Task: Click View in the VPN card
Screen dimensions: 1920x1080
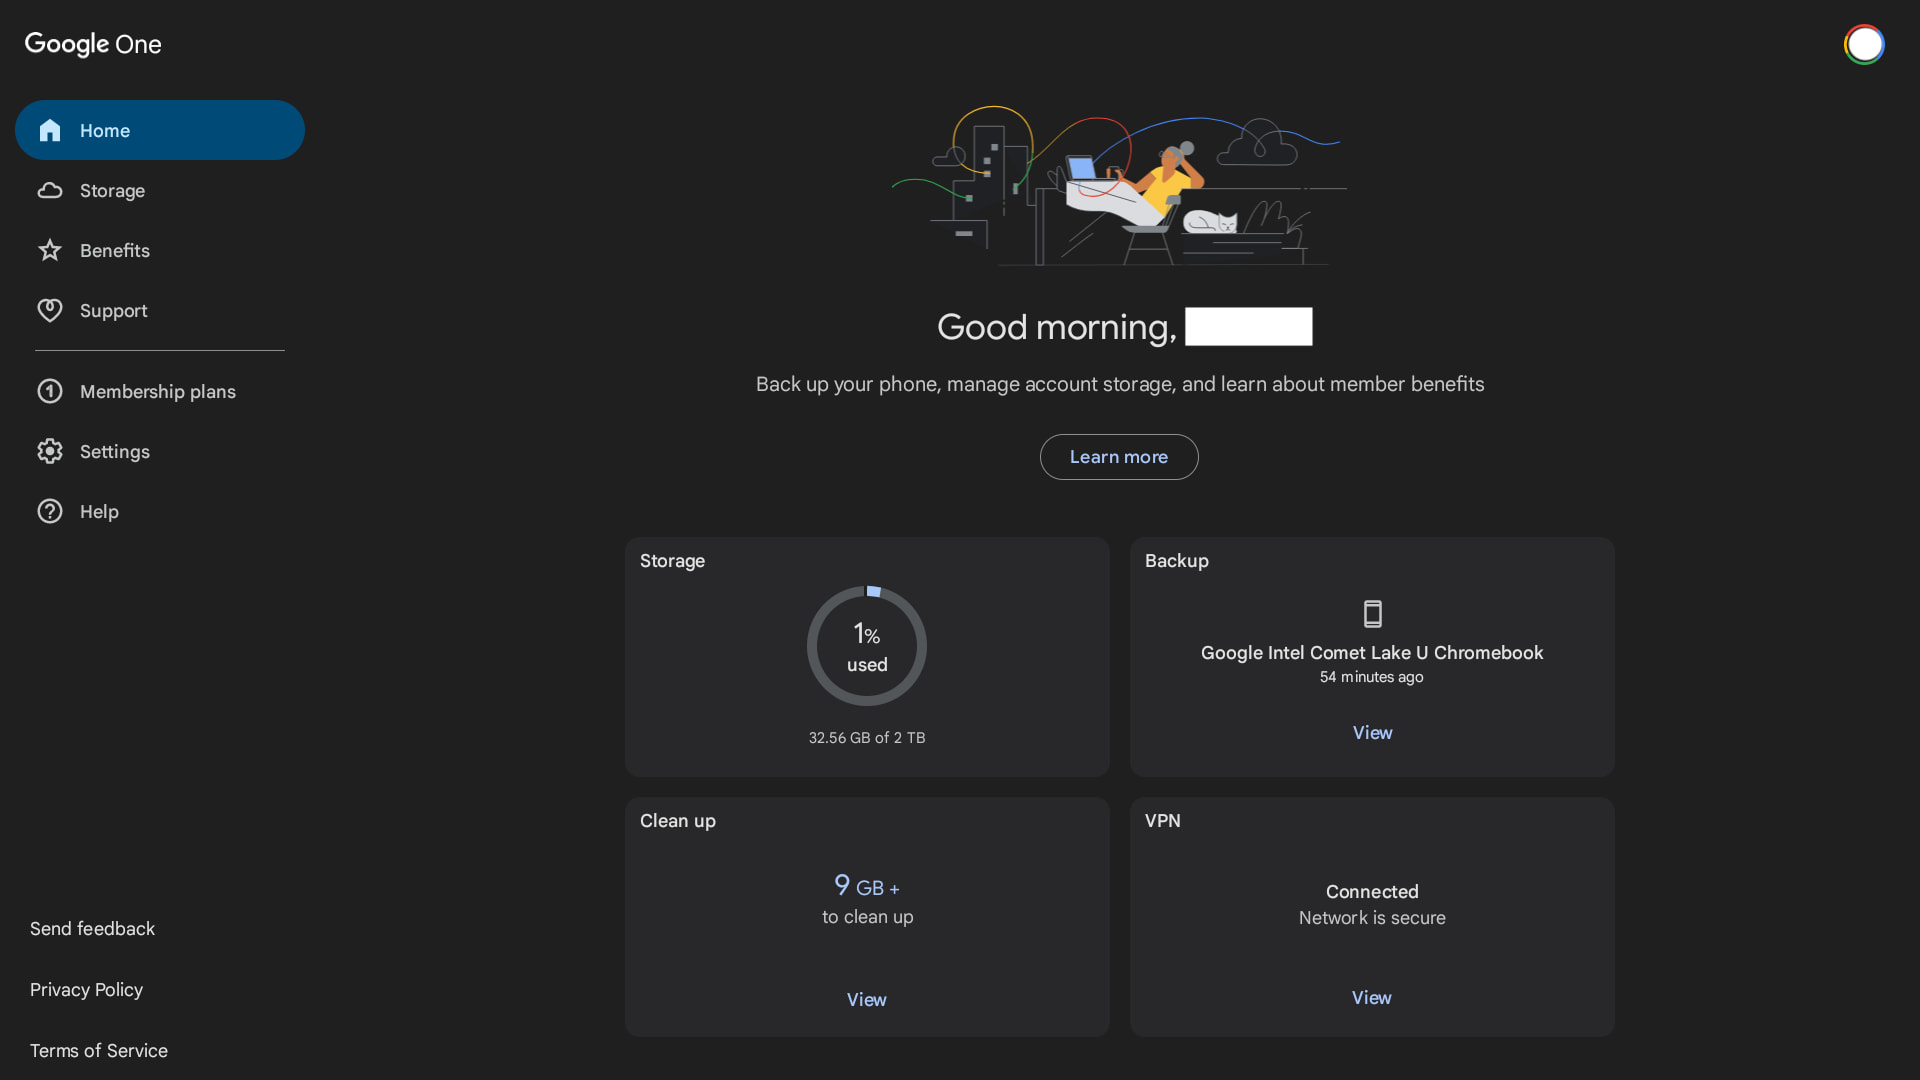Action: coord(1371,998)
